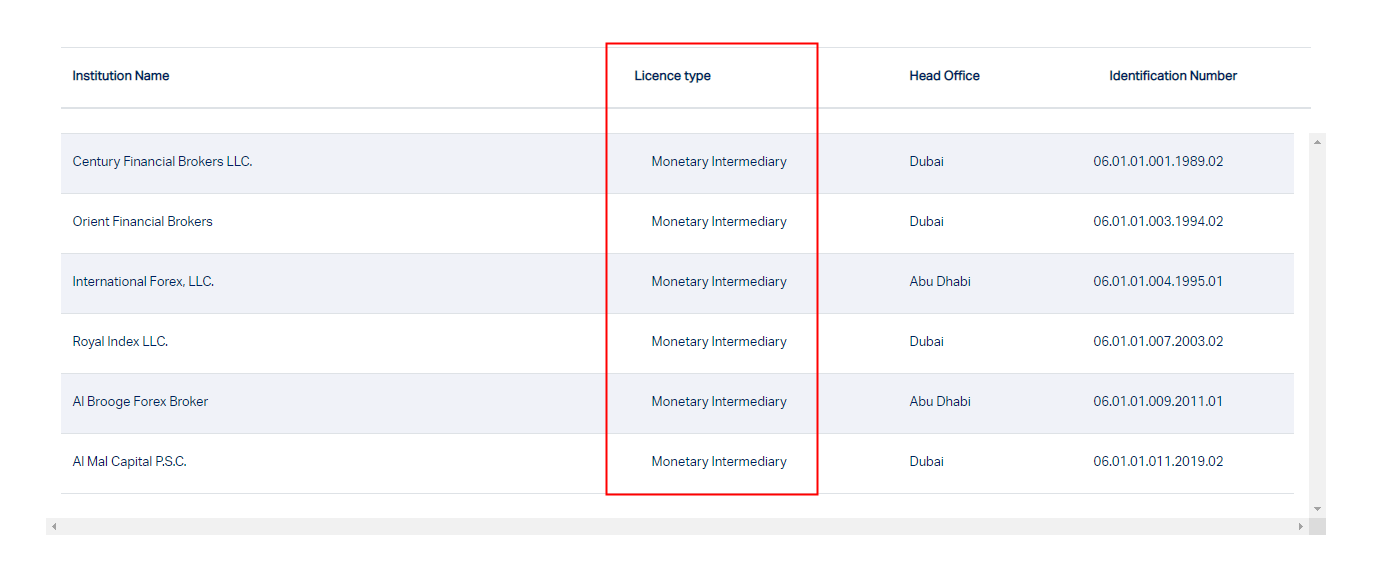This screenshot has width=1379, height=574.
Task: Click the Orient Financial Brokers entry
Action: tap(143, 222)
